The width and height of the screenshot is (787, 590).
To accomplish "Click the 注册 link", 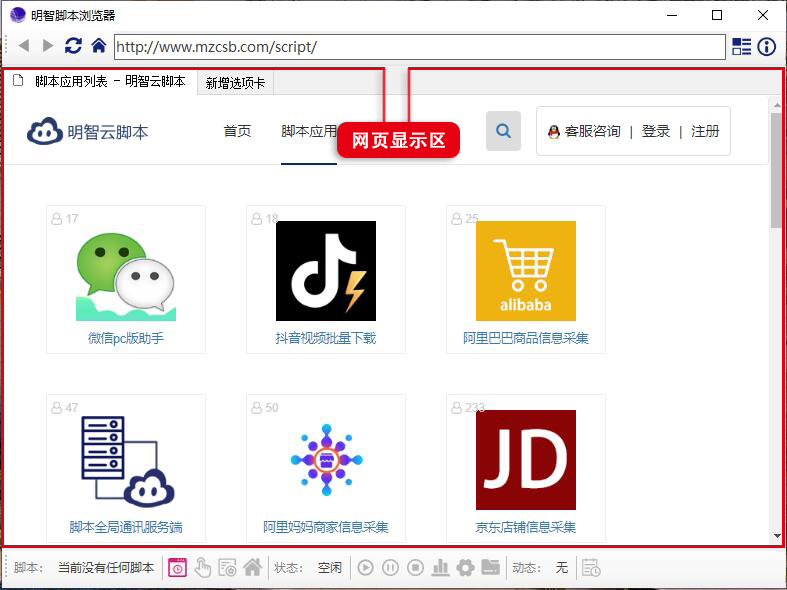I will click(705, 131).
